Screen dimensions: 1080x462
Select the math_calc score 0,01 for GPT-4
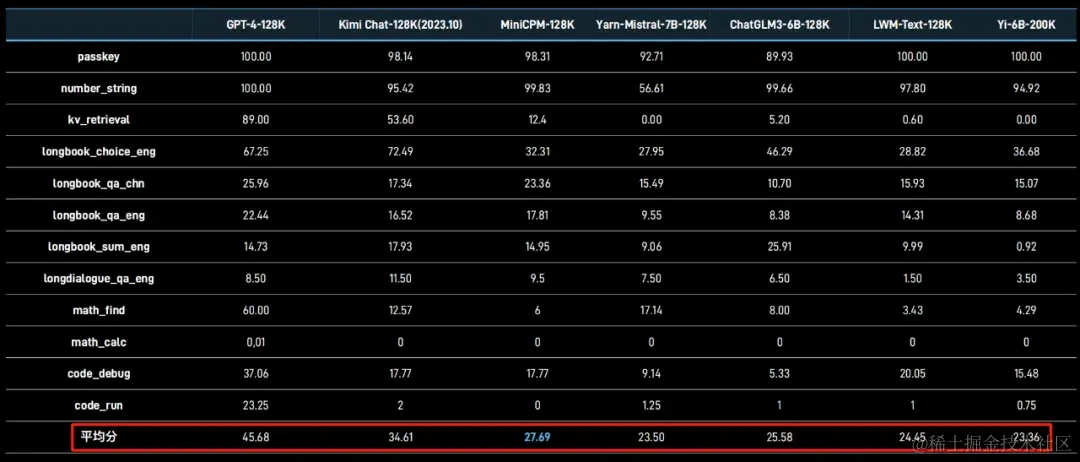coord(256,342)
